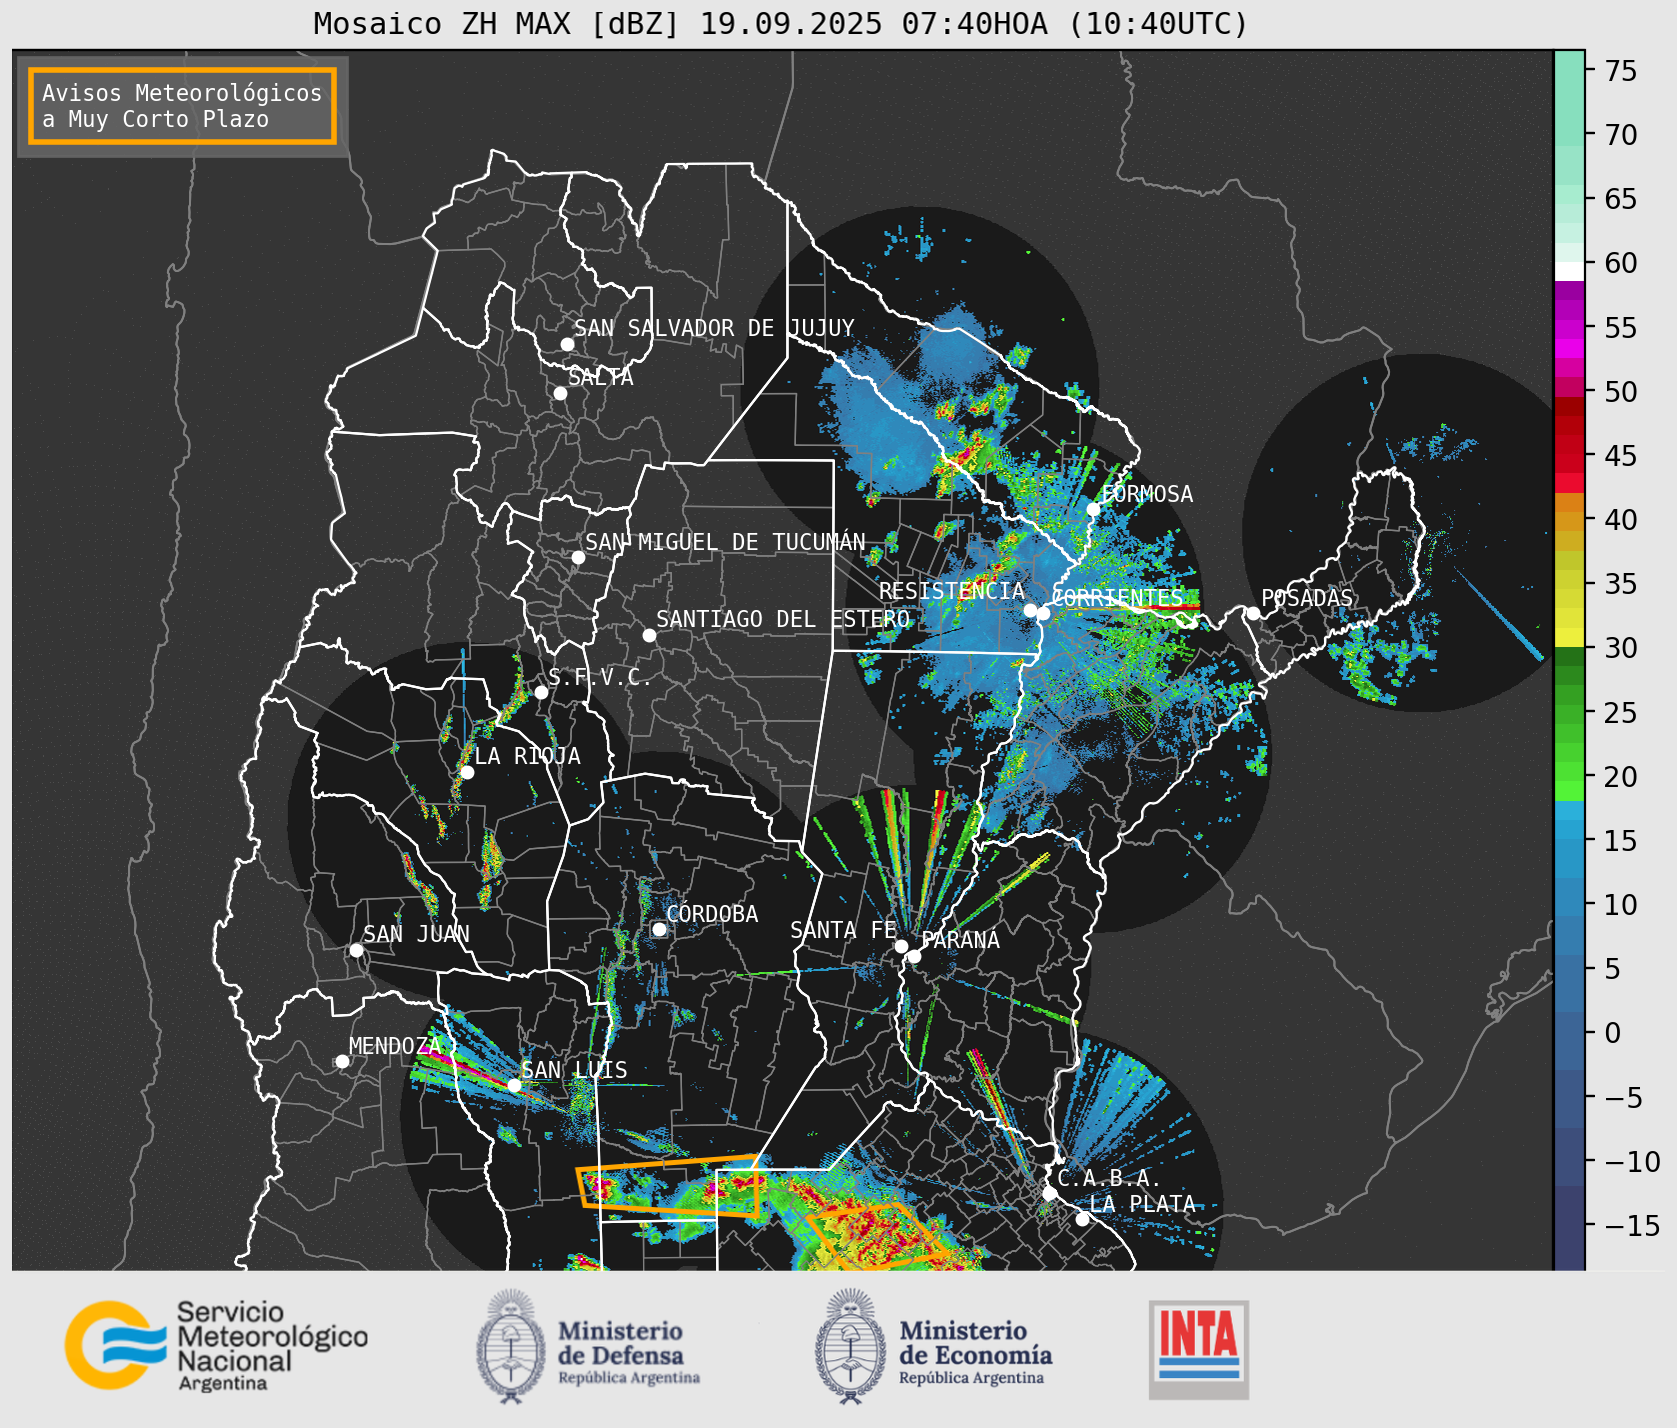Click the 10 dBZ blue scale band
1677x1428 pixels.
coord(1569,906)
